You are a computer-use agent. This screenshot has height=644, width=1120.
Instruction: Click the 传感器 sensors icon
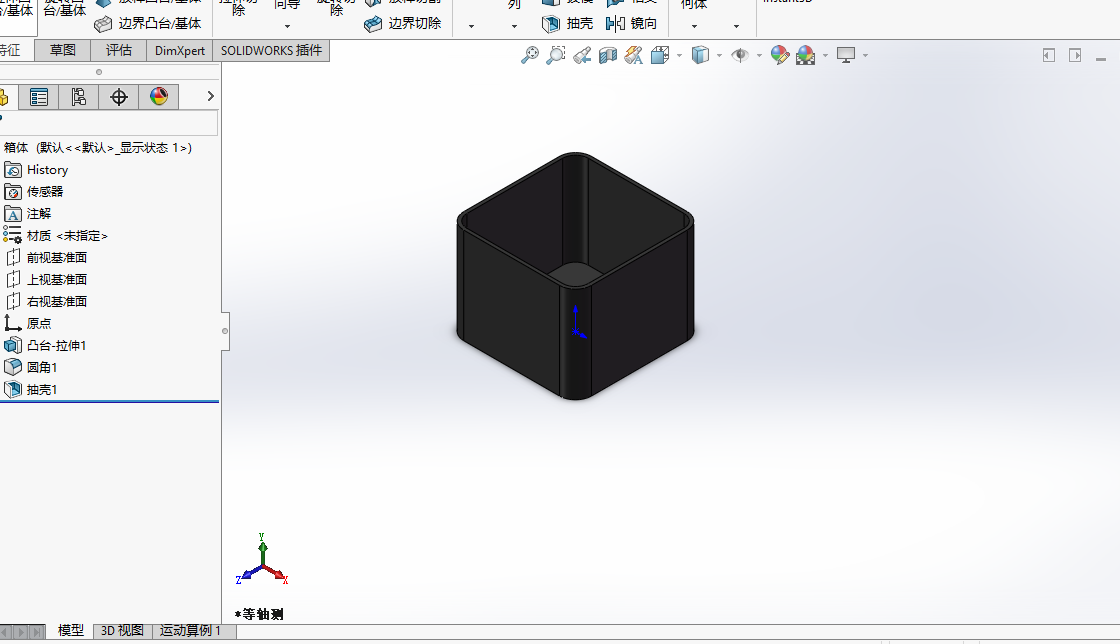pos(13,192)
